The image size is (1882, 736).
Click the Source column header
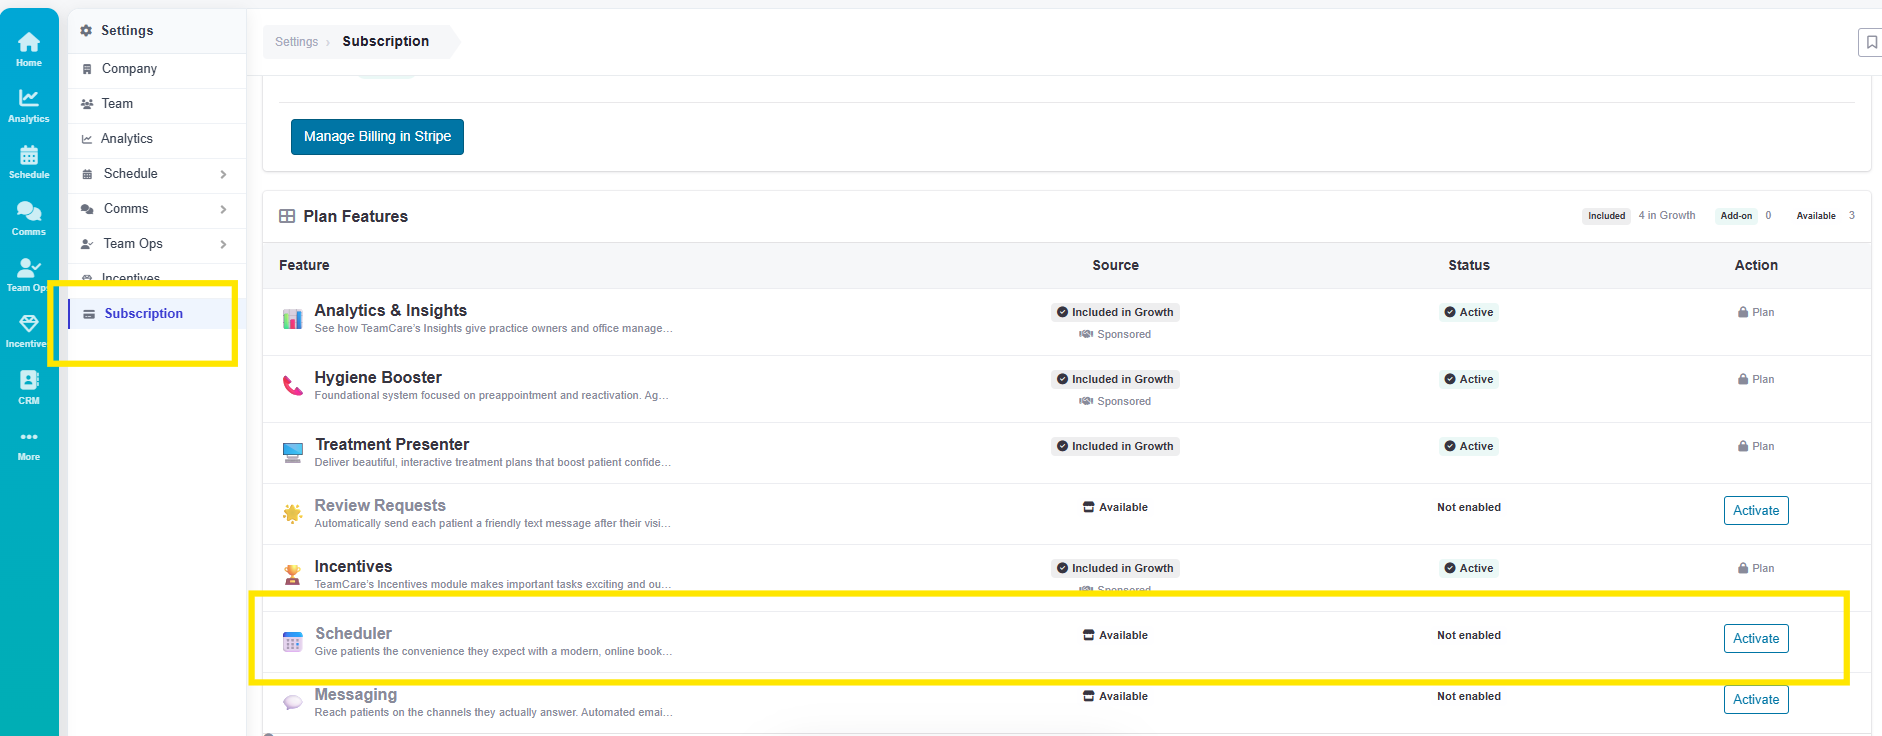pyautogui.click(x=1115, y=265)
